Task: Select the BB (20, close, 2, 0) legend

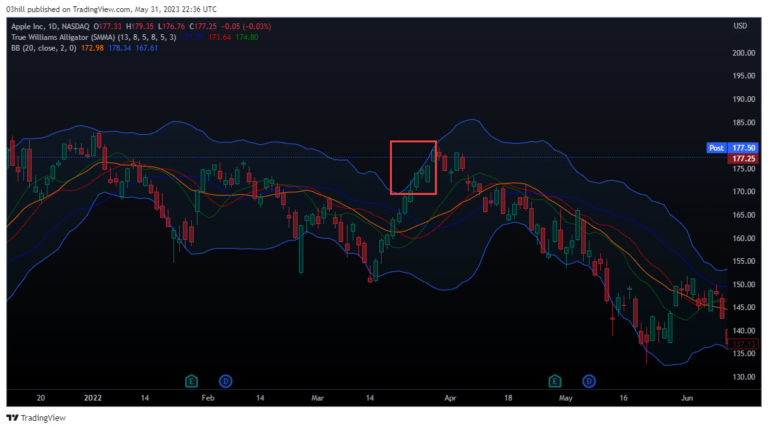Action: click(44, 48)
